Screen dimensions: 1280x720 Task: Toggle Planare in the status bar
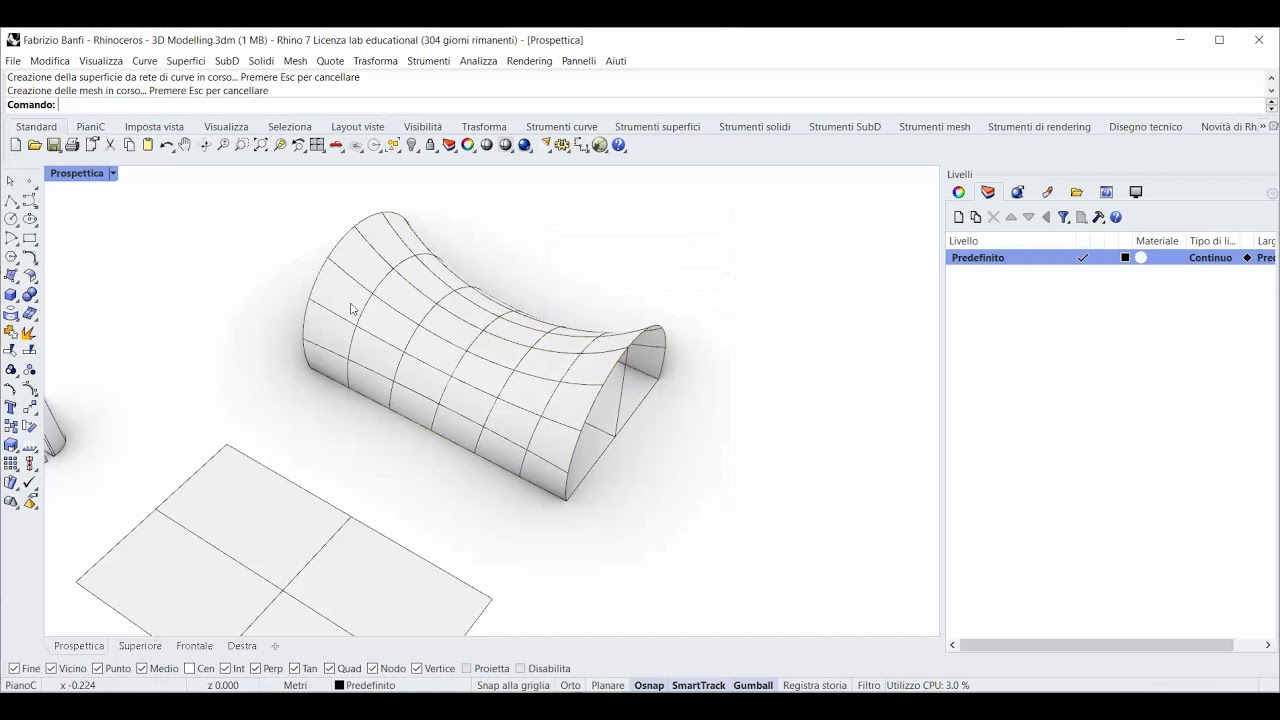pyautogui.click(x=608, y=685)
